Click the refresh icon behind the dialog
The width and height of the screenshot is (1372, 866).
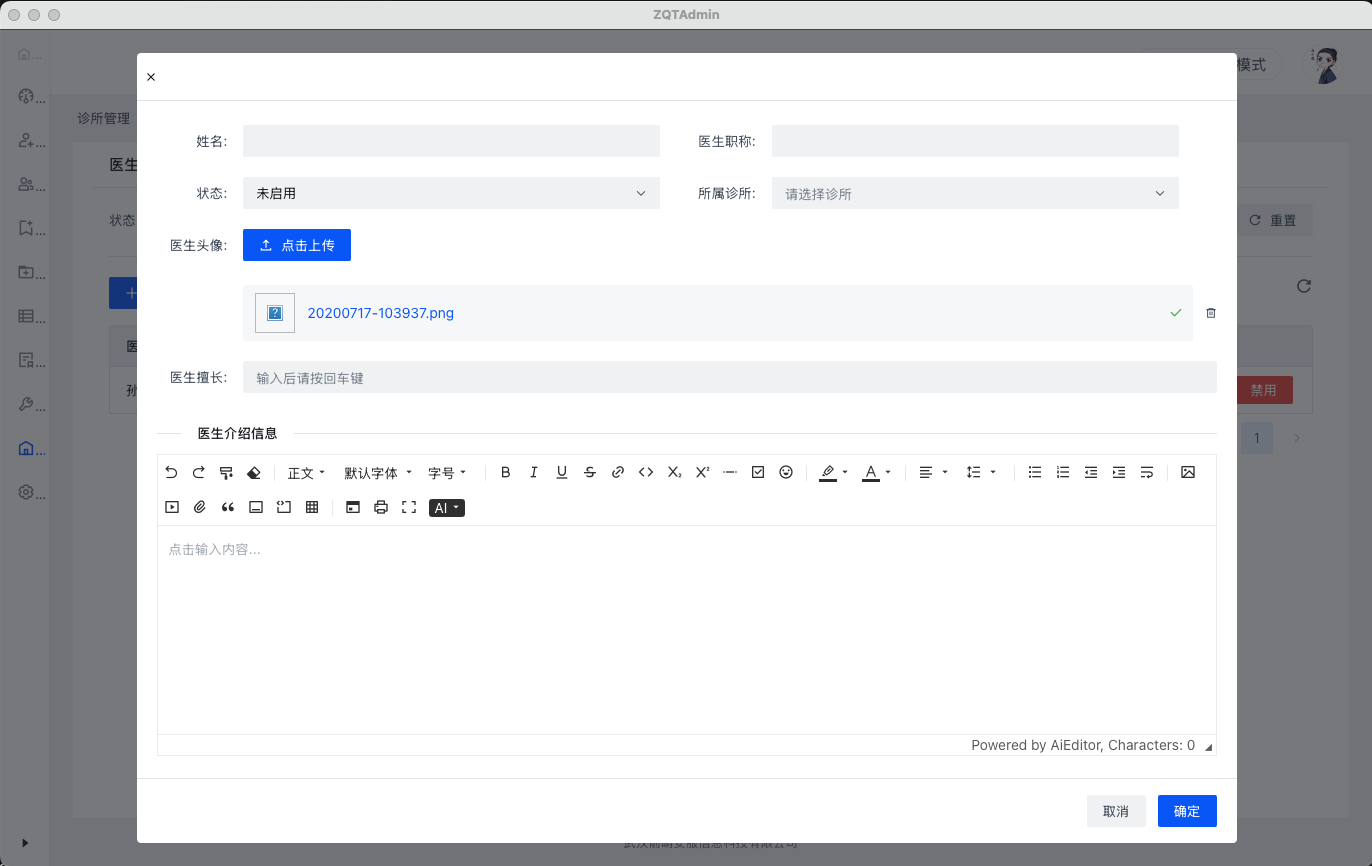[1303, 286]
